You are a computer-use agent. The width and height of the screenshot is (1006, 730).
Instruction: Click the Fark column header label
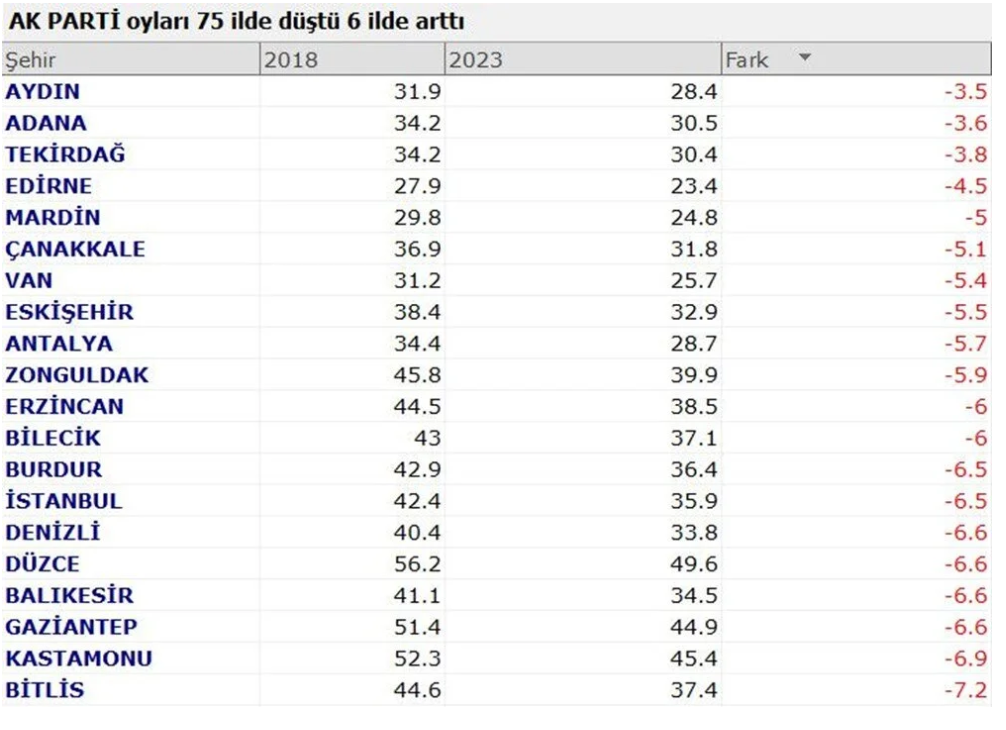748,60
